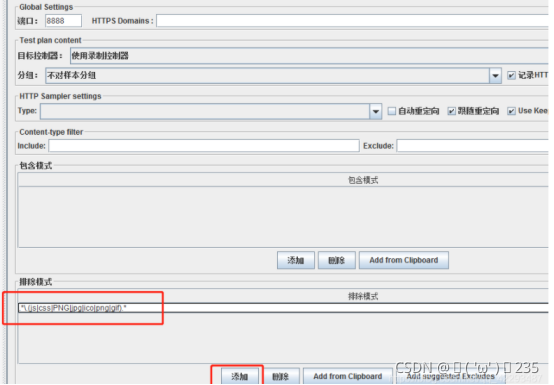Enable the 自动重定向 checkbox
The width and height of the screenshot is (554, 385).
[392, 111]
